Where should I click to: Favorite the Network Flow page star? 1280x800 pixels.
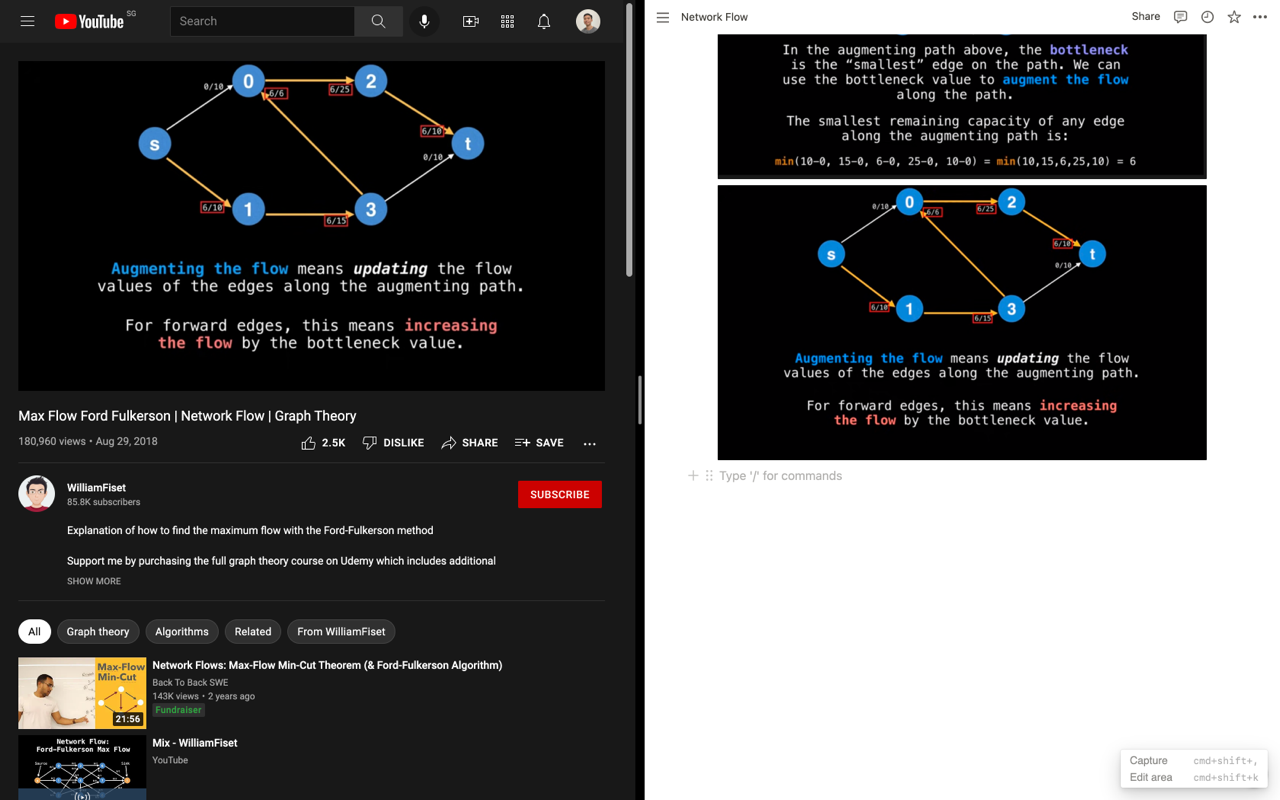tap(1234, 17)
